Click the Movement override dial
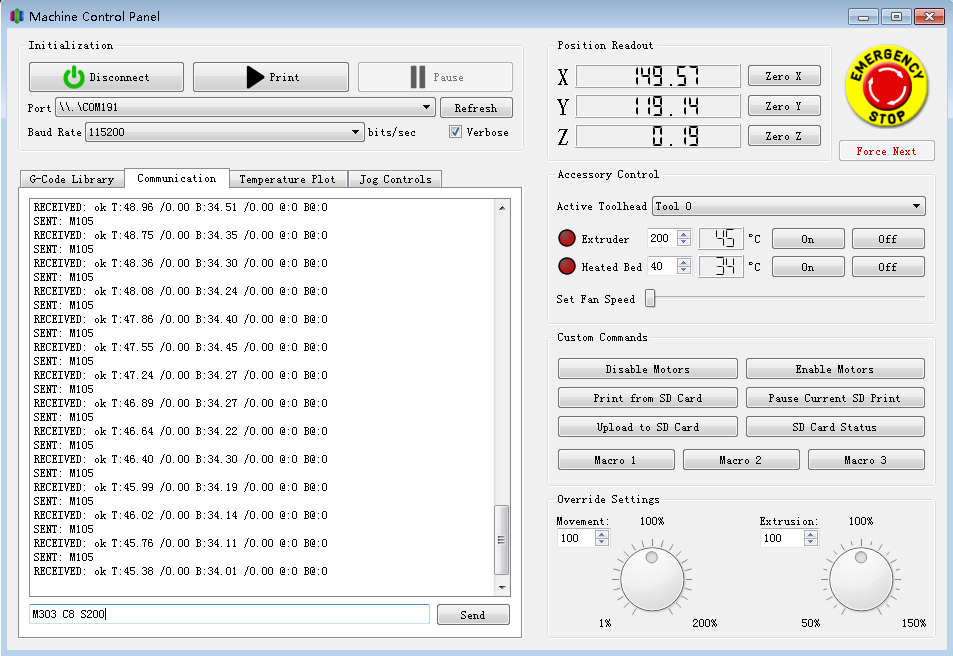953x656 pixels. click(652, 579)
